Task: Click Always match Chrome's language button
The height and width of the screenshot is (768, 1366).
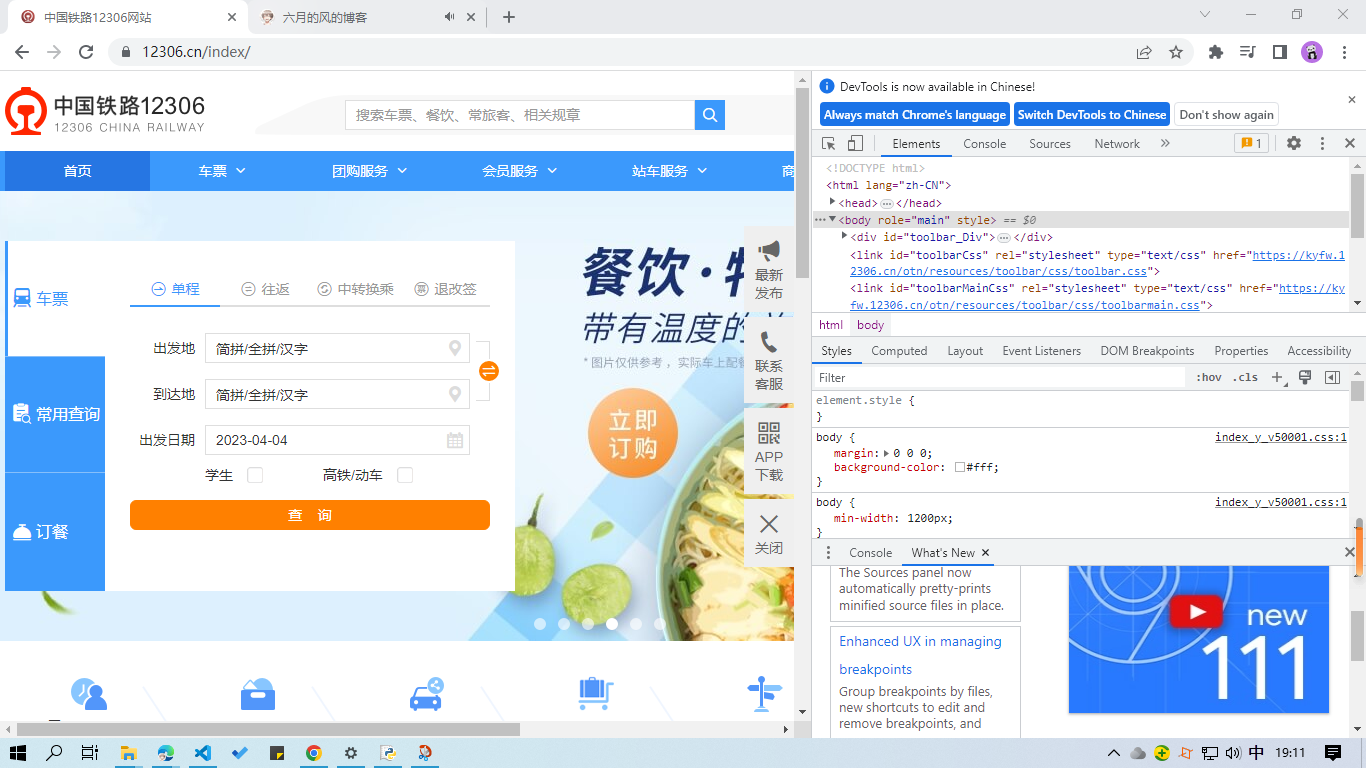Action: 915,115
